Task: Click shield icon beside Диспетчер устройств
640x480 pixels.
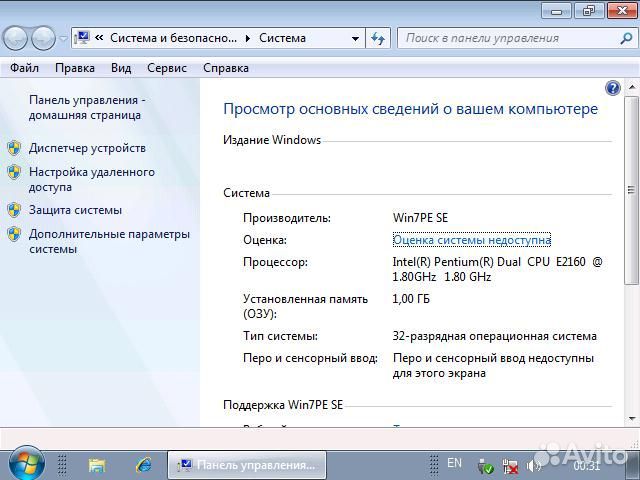Action: (14, 148)
